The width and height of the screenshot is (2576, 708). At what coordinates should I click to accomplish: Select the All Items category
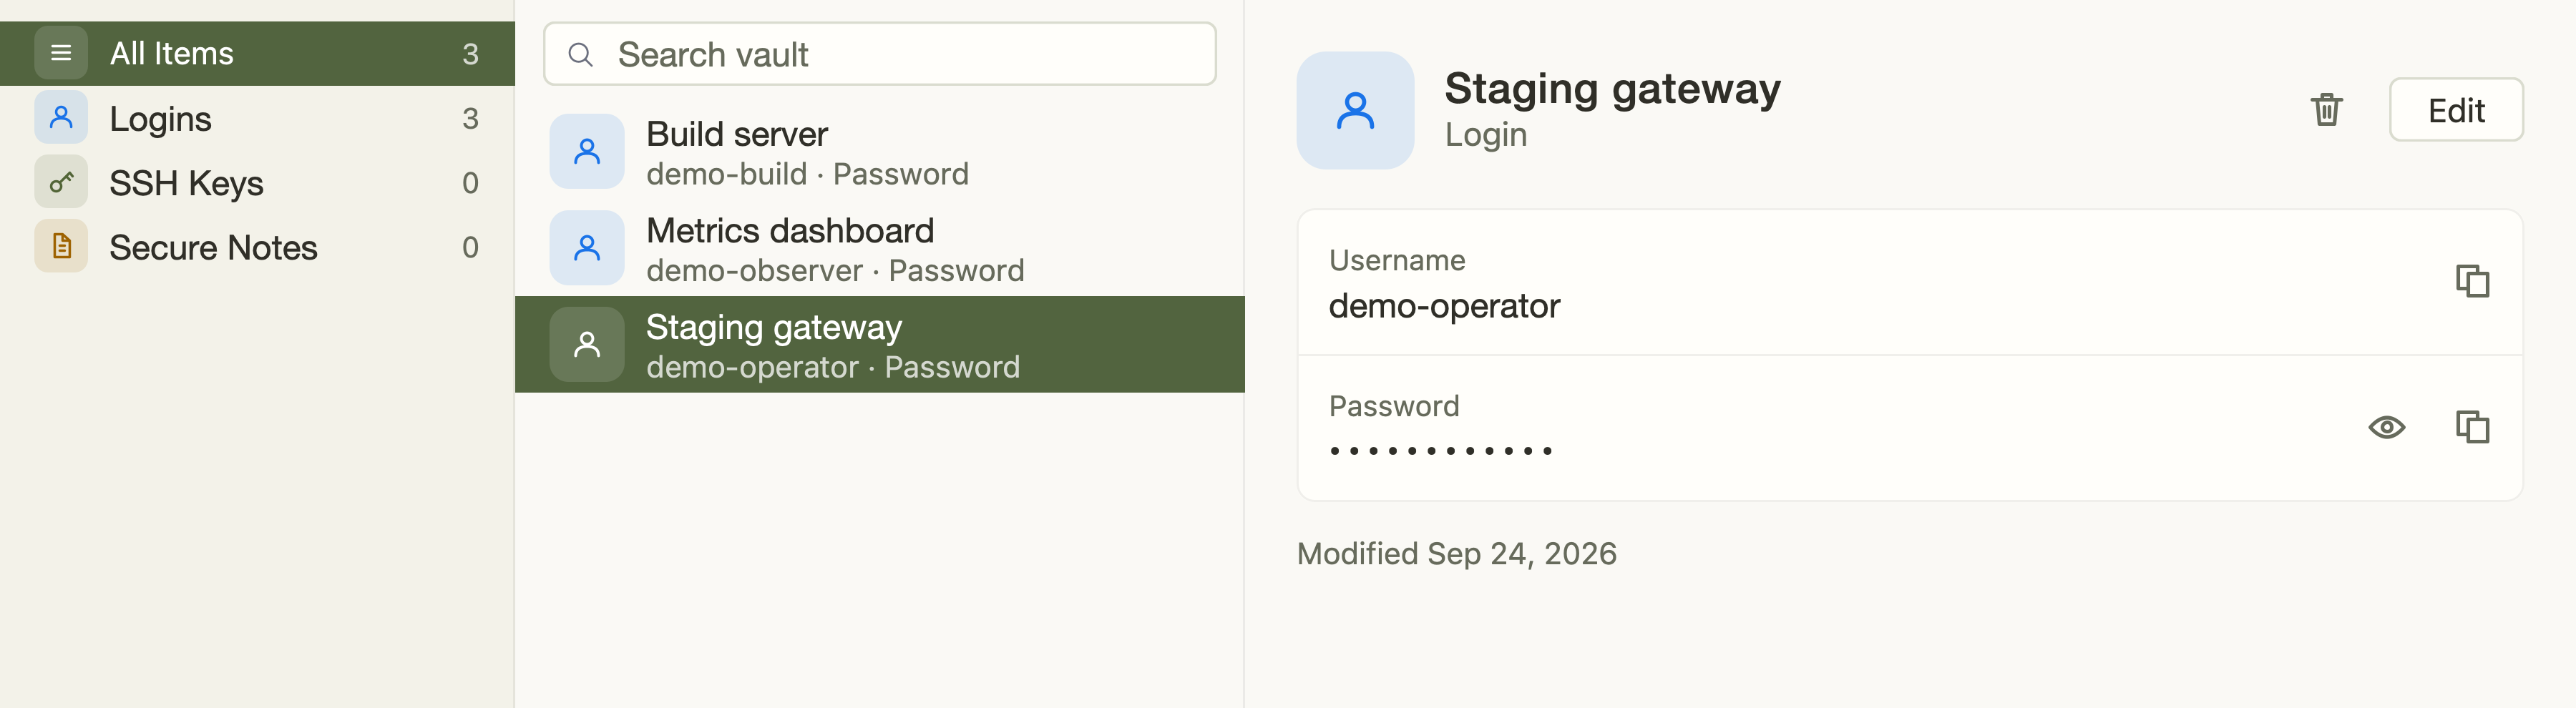[x=257, y=53]
